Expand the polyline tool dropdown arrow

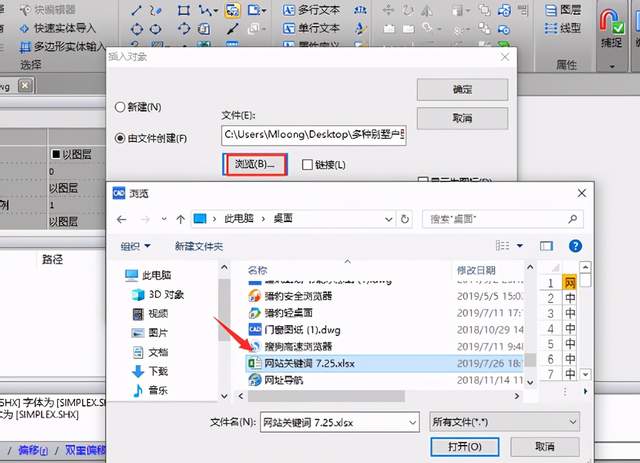coord(216,11)
